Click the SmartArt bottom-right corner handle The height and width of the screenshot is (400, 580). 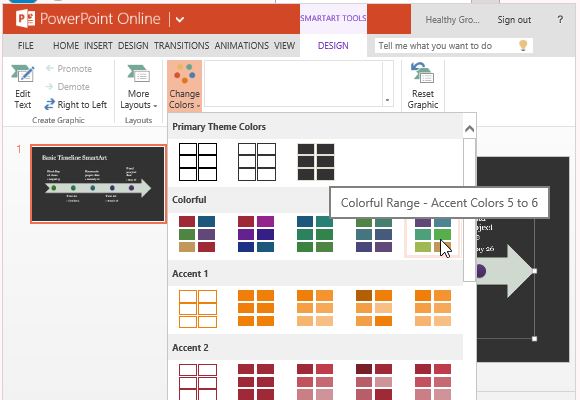[x=535, y=339]
